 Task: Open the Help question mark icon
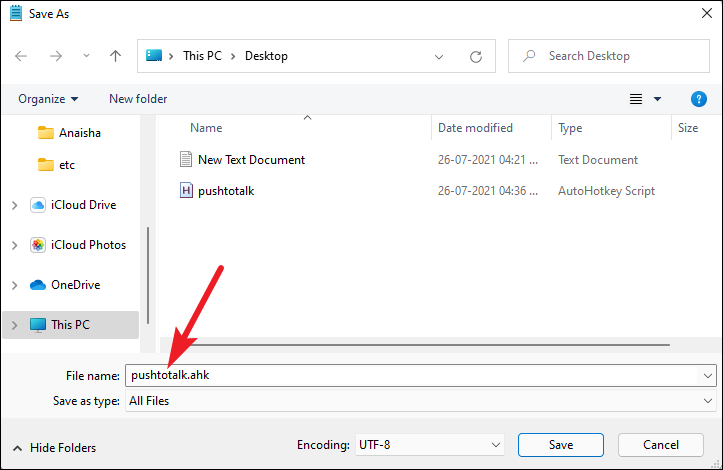point(699,99)
